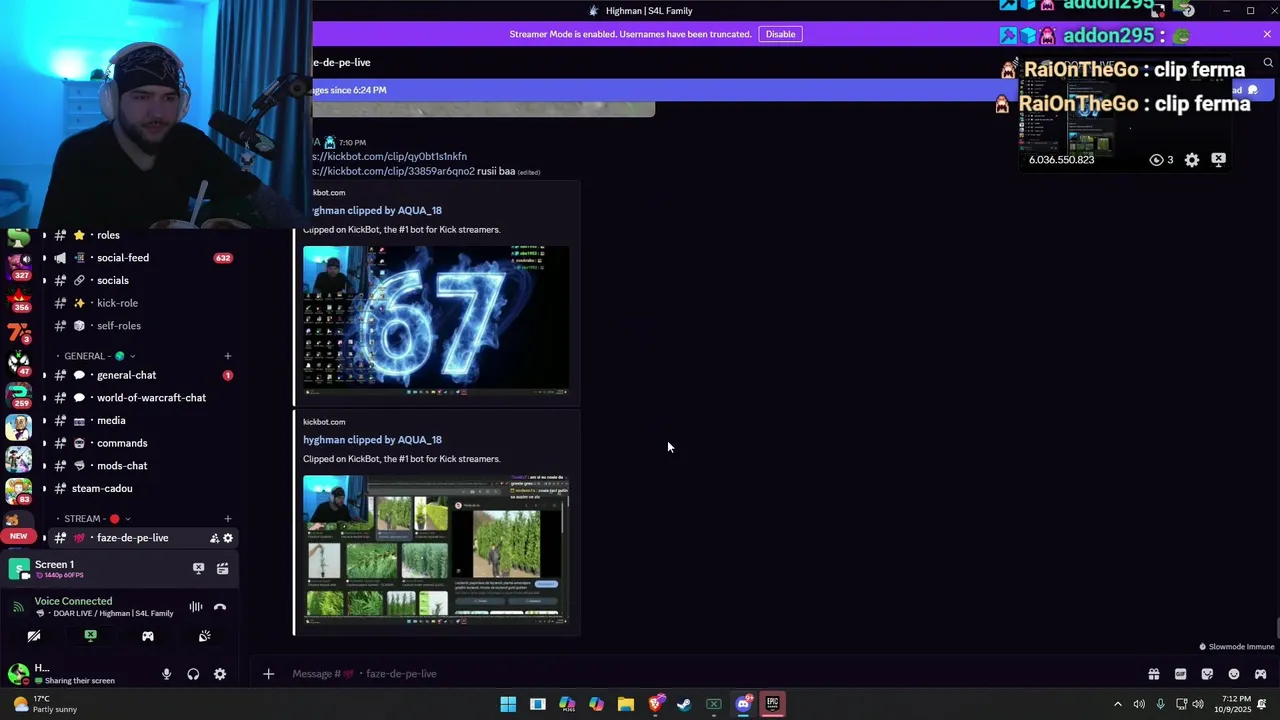Screen dimensions: 1280x720
Task: Select the kick-role channel
Action: pyautogui.click(x=117, y=303)
